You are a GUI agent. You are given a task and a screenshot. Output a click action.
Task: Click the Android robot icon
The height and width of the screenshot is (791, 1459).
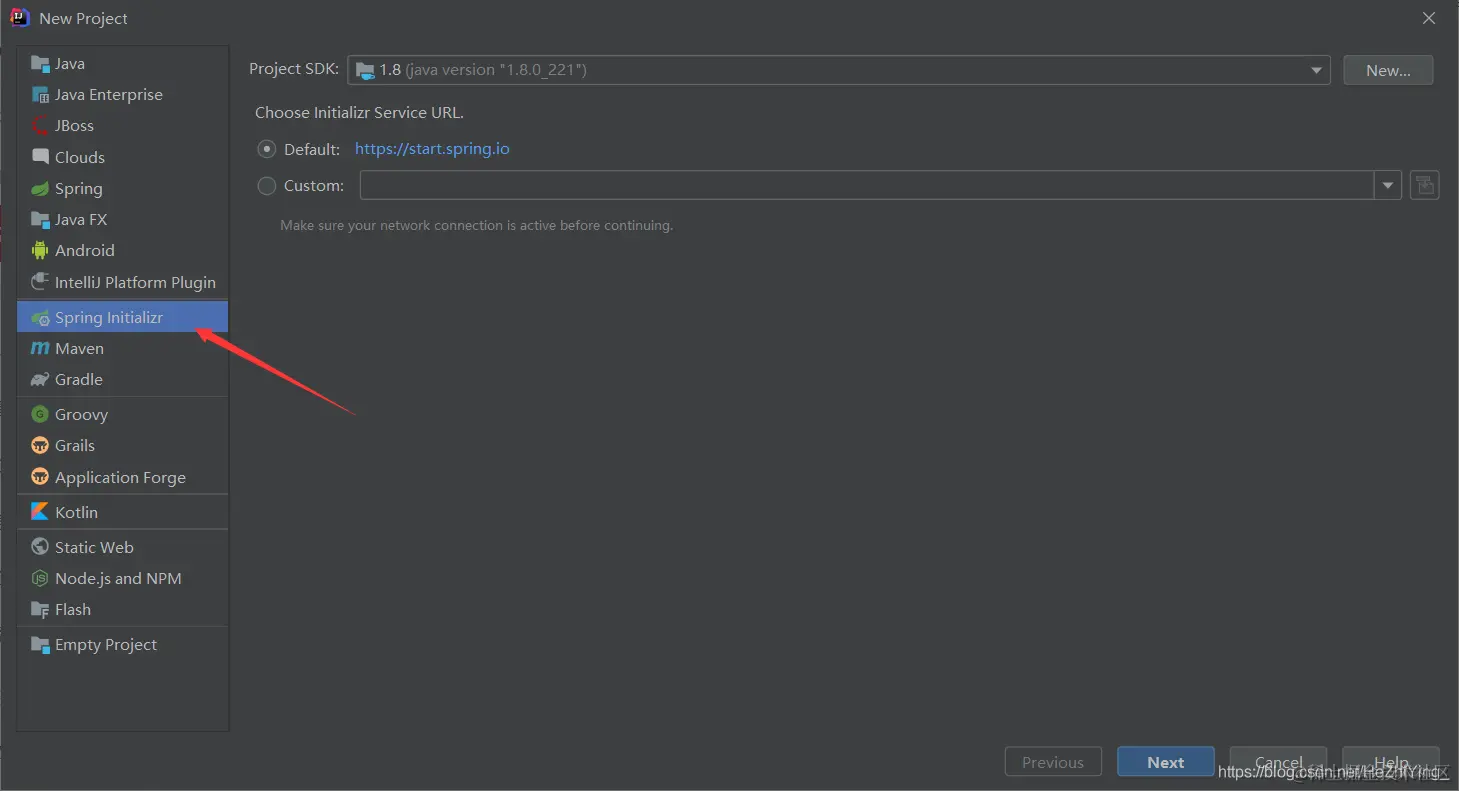click(x=40, y=250)
